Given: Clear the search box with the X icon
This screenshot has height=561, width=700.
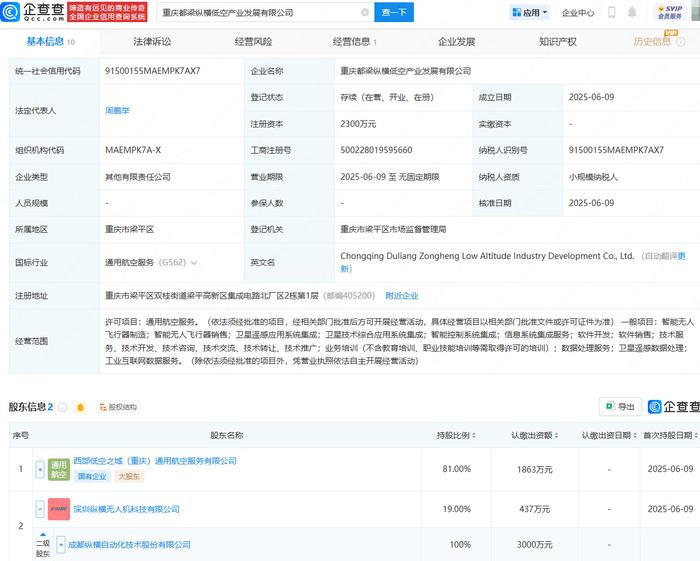Looking at the screenshot, I should pos(365,12).
